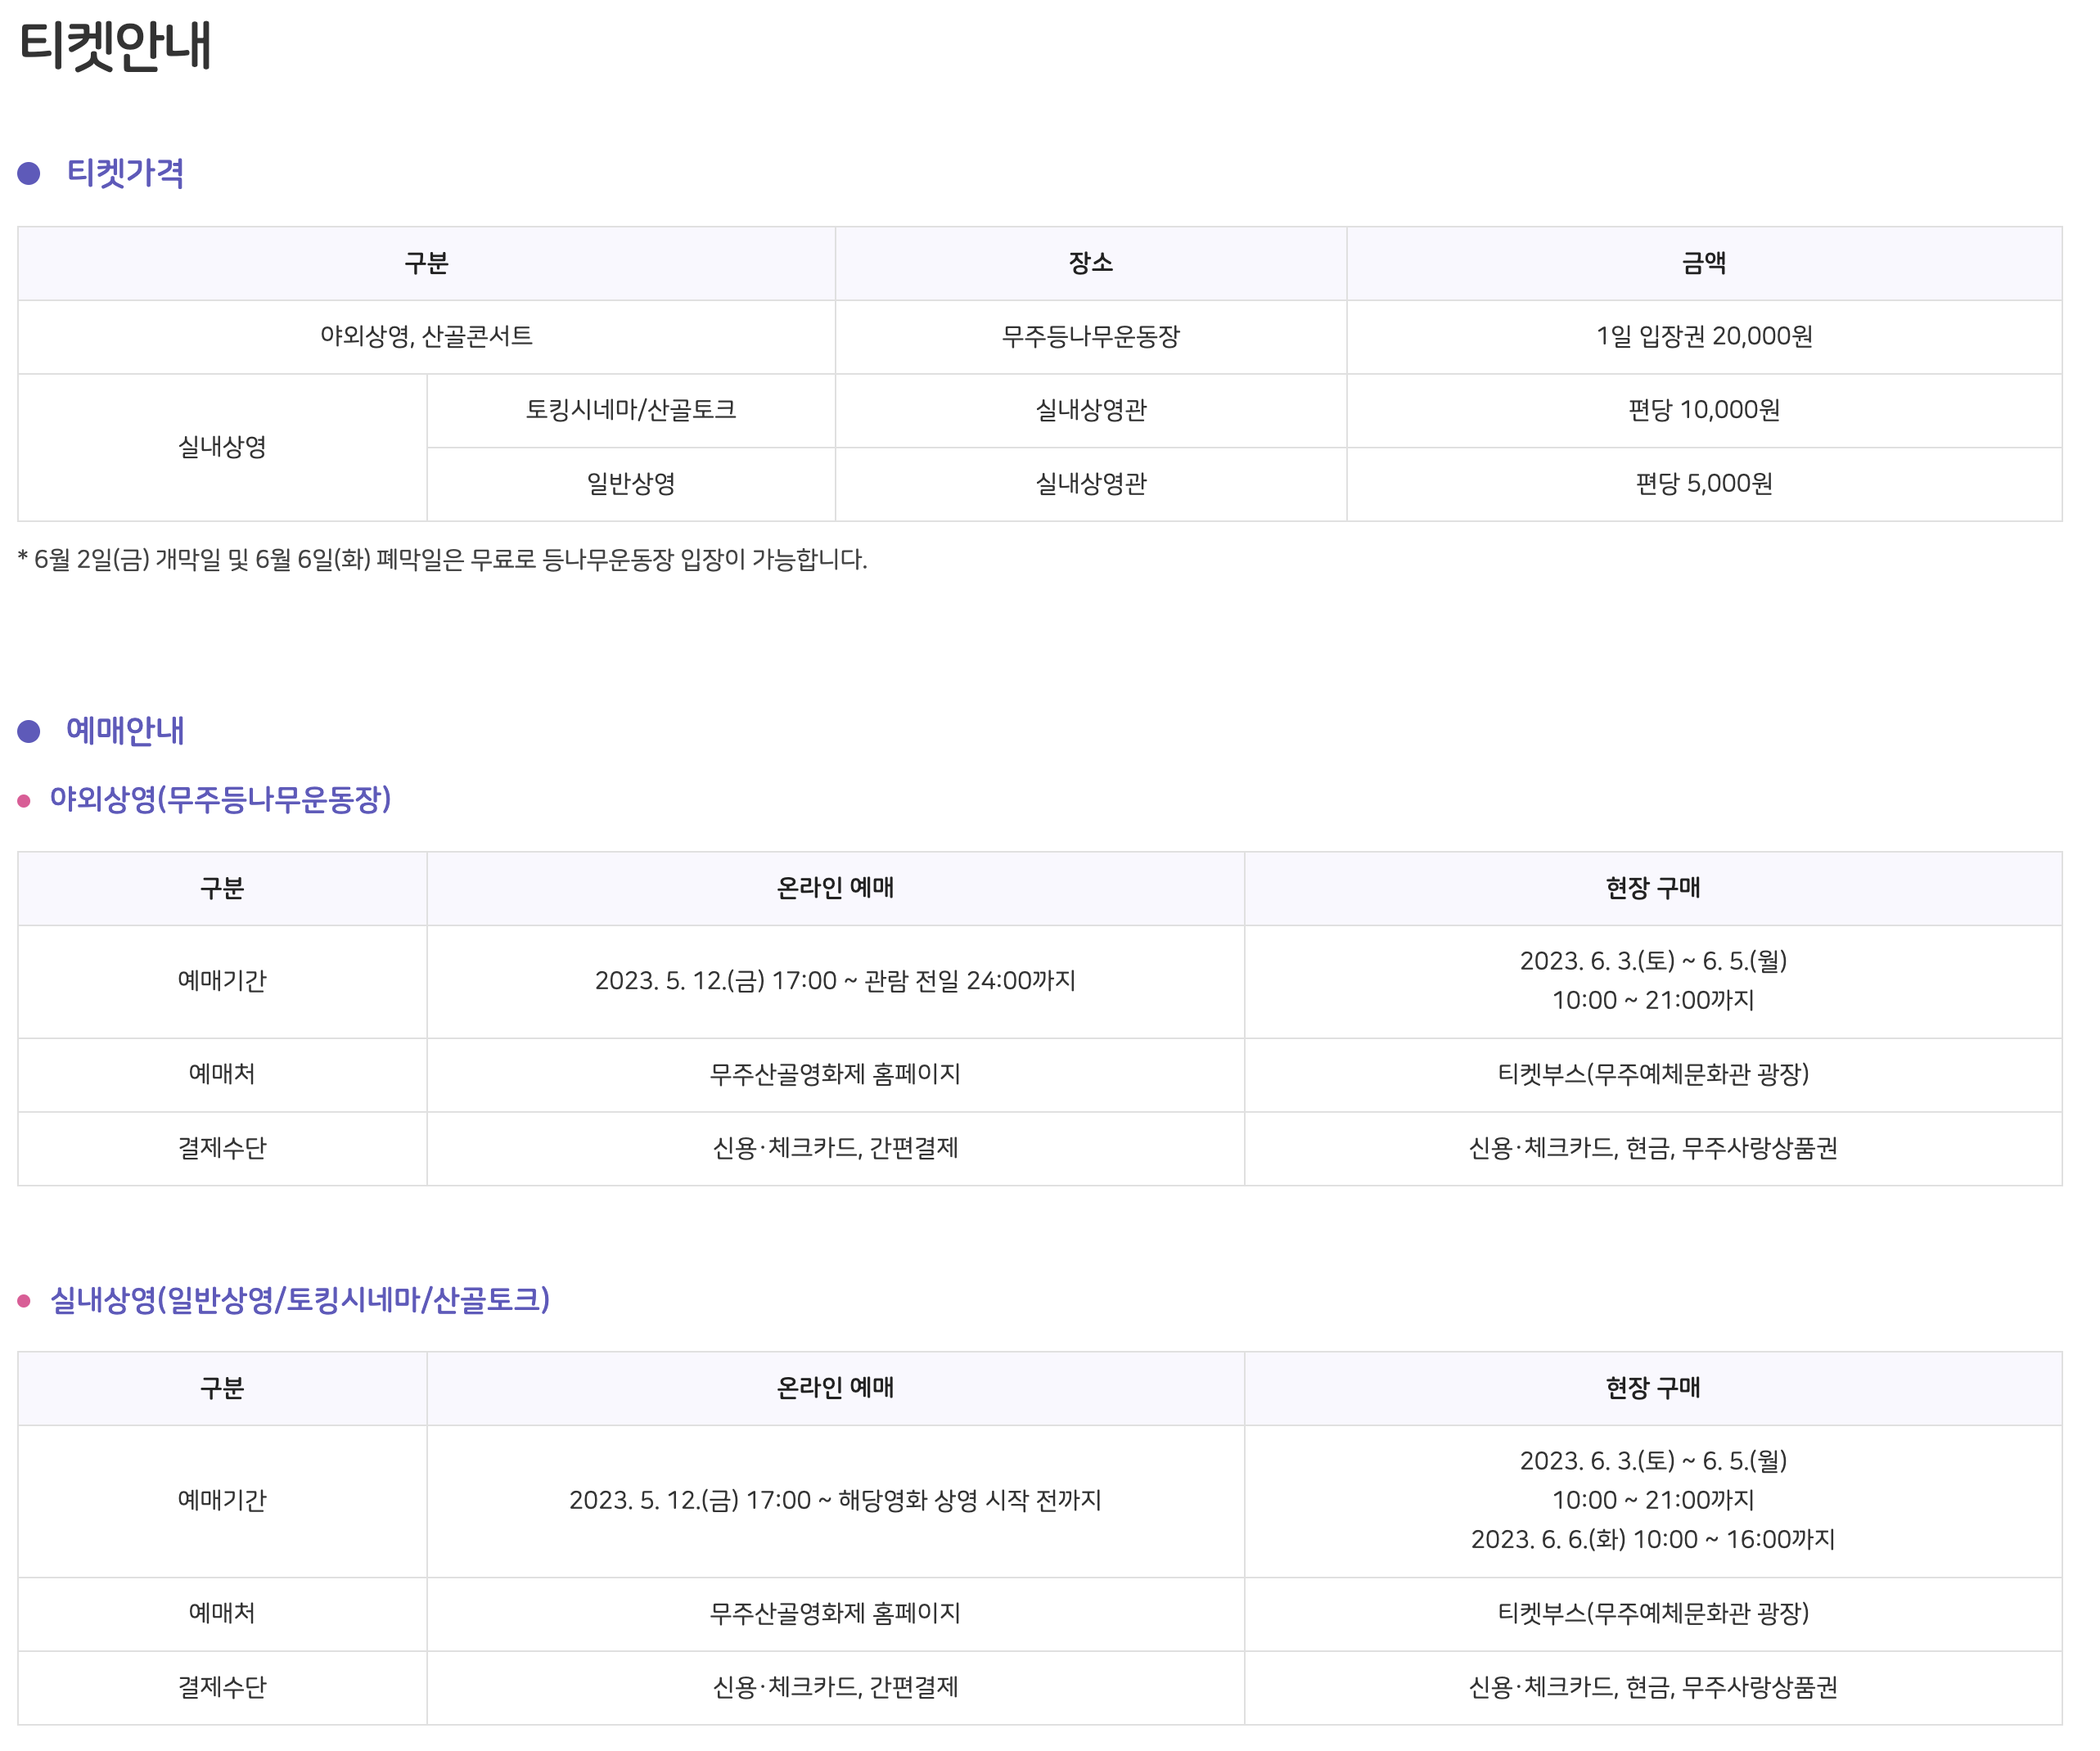The image size is (2100, 1751).
Task: Click the 금액 column header
Action: 1704,264
